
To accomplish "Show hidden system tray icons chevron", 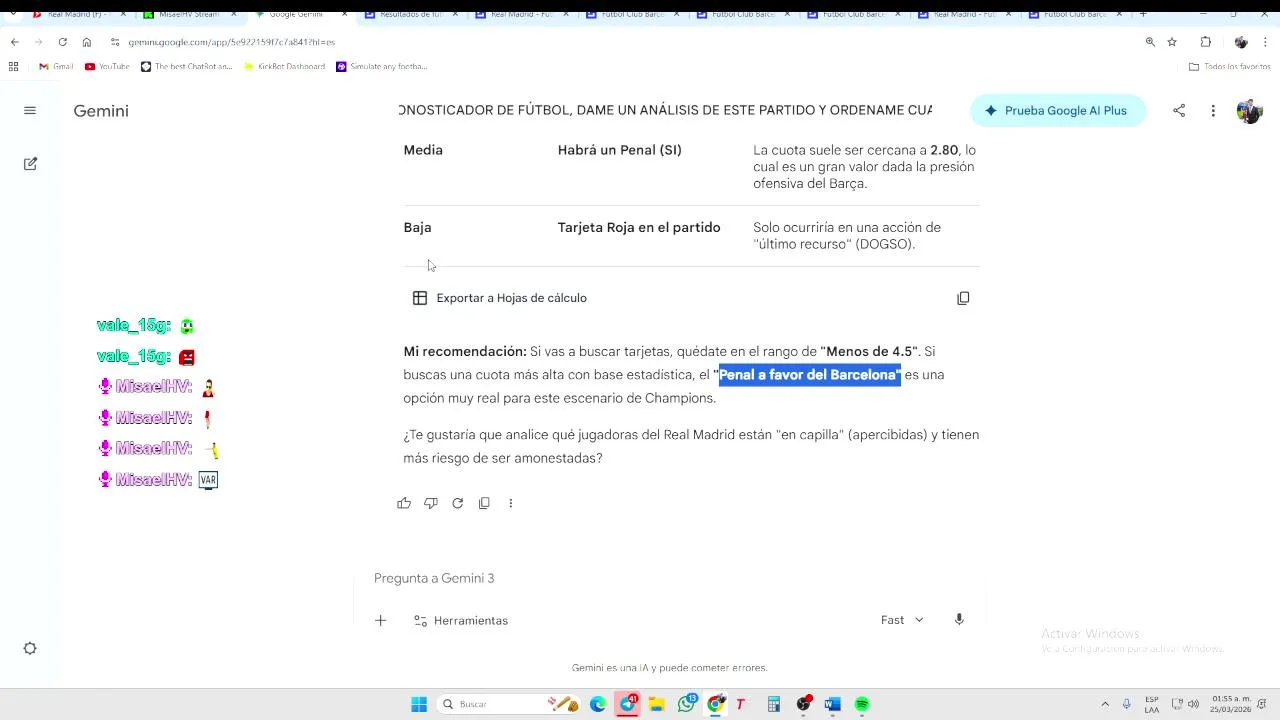I will point(1105,704).
